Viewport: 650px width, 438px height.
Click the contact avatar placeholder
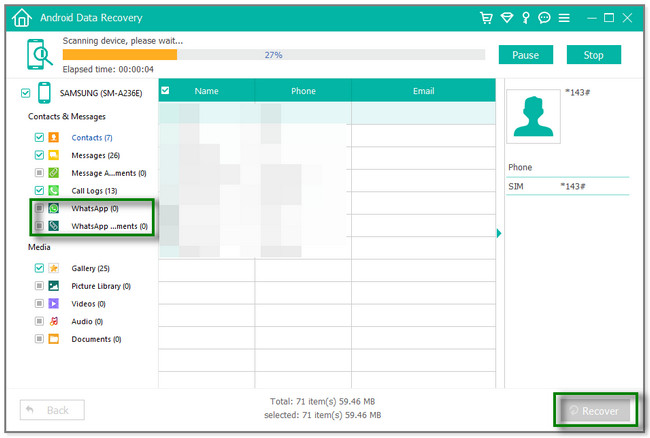(x=534, y=116)
